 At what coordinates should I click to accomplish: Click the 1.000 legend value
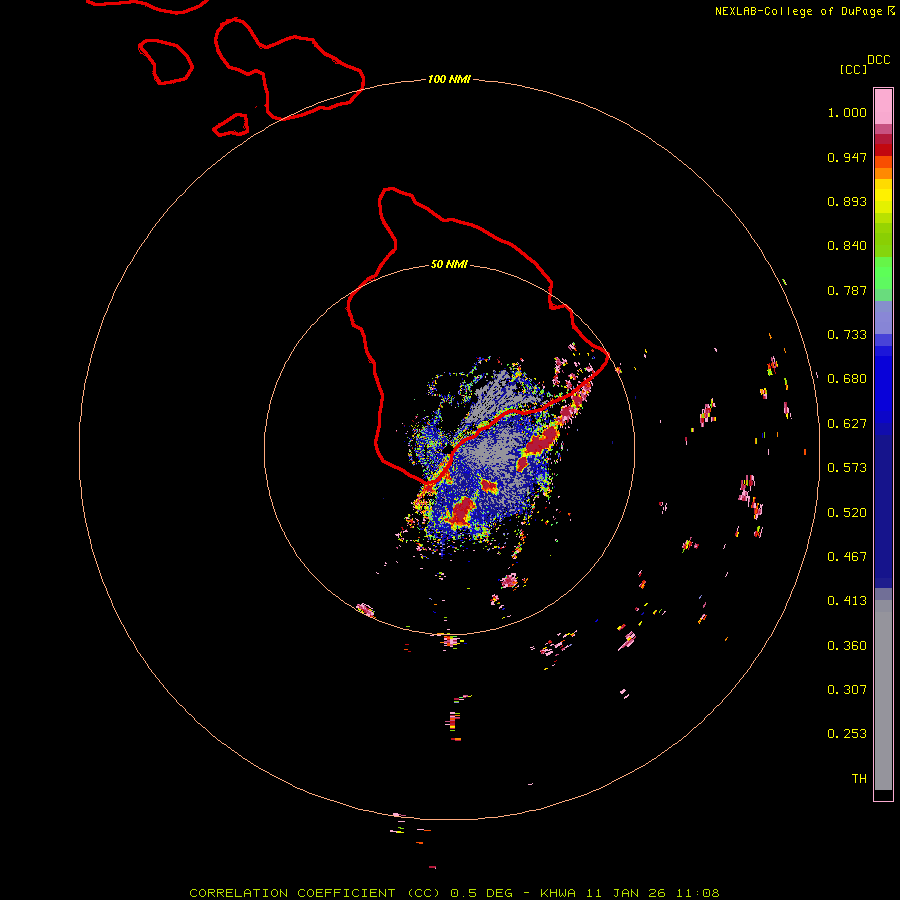click(x=847, y=112)
